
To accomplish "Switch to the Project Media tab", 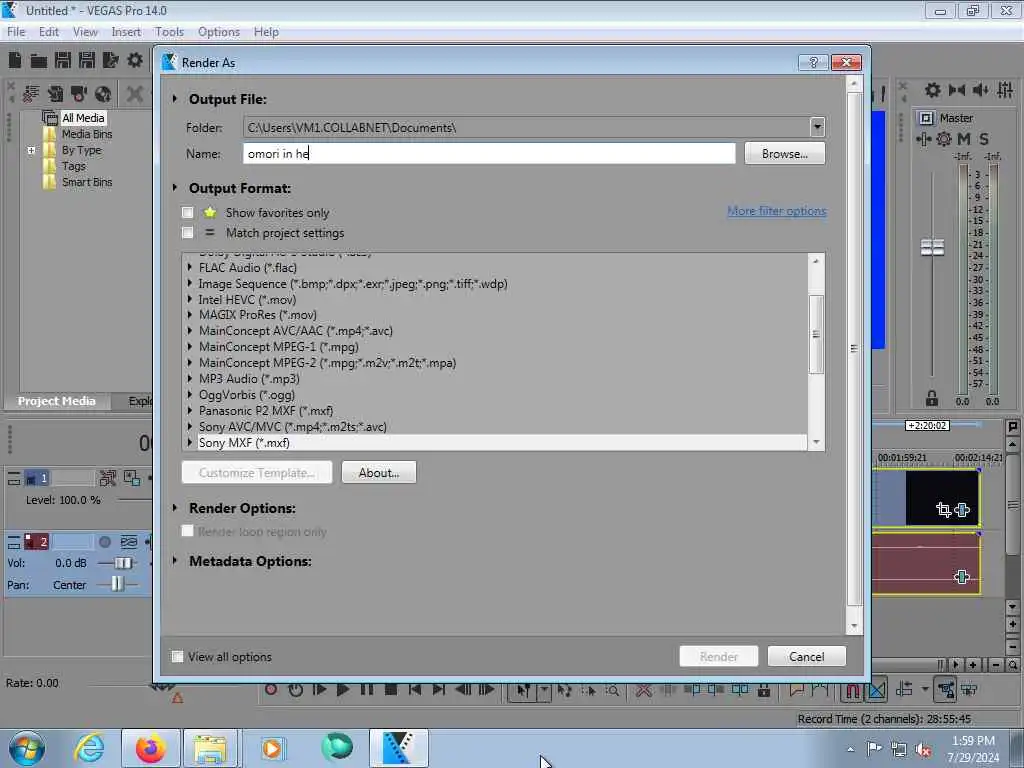I will click(x=56, y=401).
